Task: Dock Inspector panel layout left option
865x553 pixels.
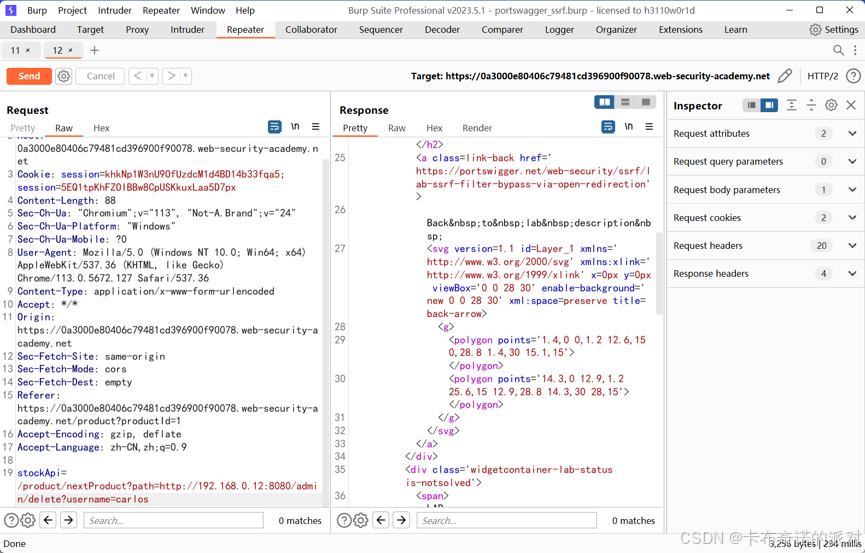Action: 751,105
